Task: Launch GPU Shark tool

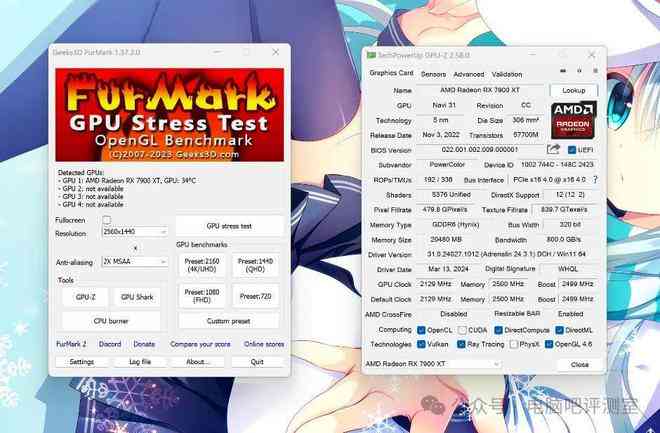Action: [137, 297]
